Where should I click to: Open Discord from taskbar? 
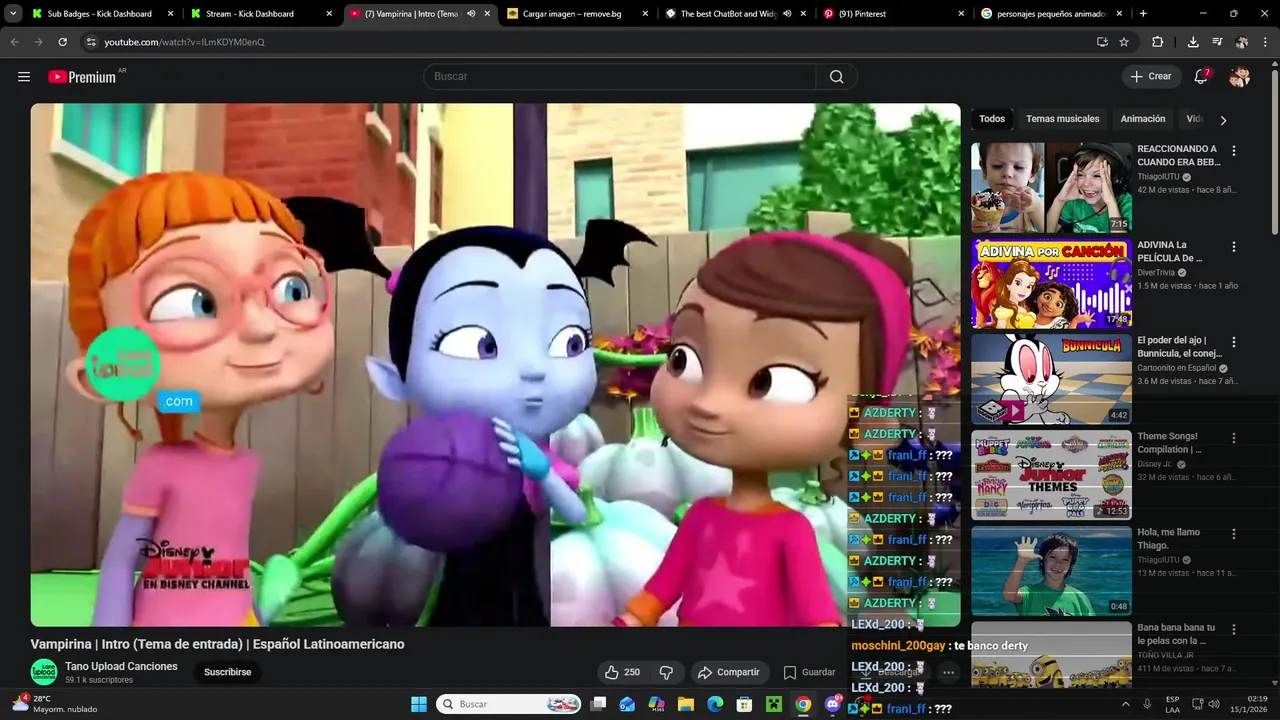click(x=832, y=704)
